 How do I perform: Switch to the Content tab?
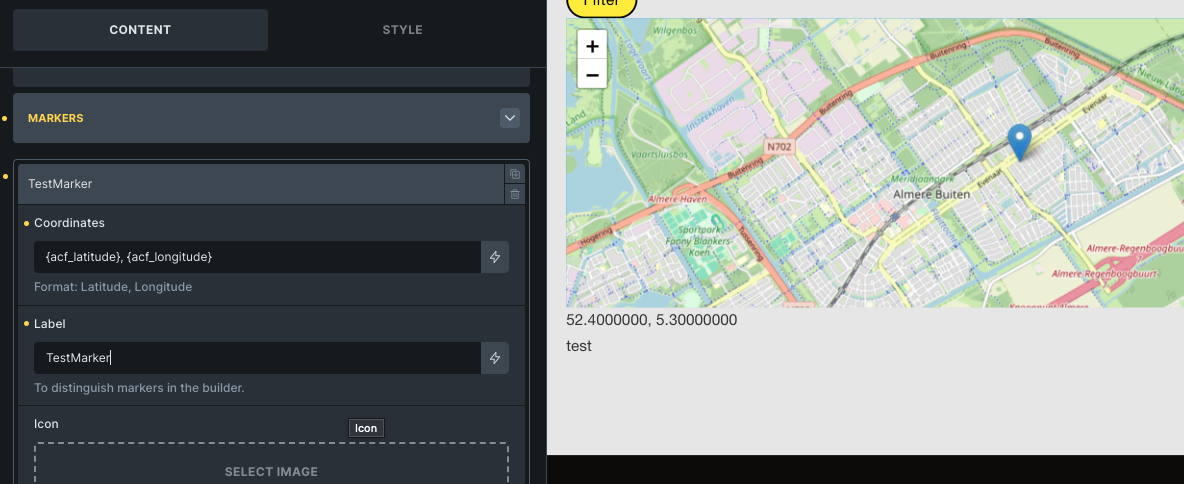tap(140, 30)
